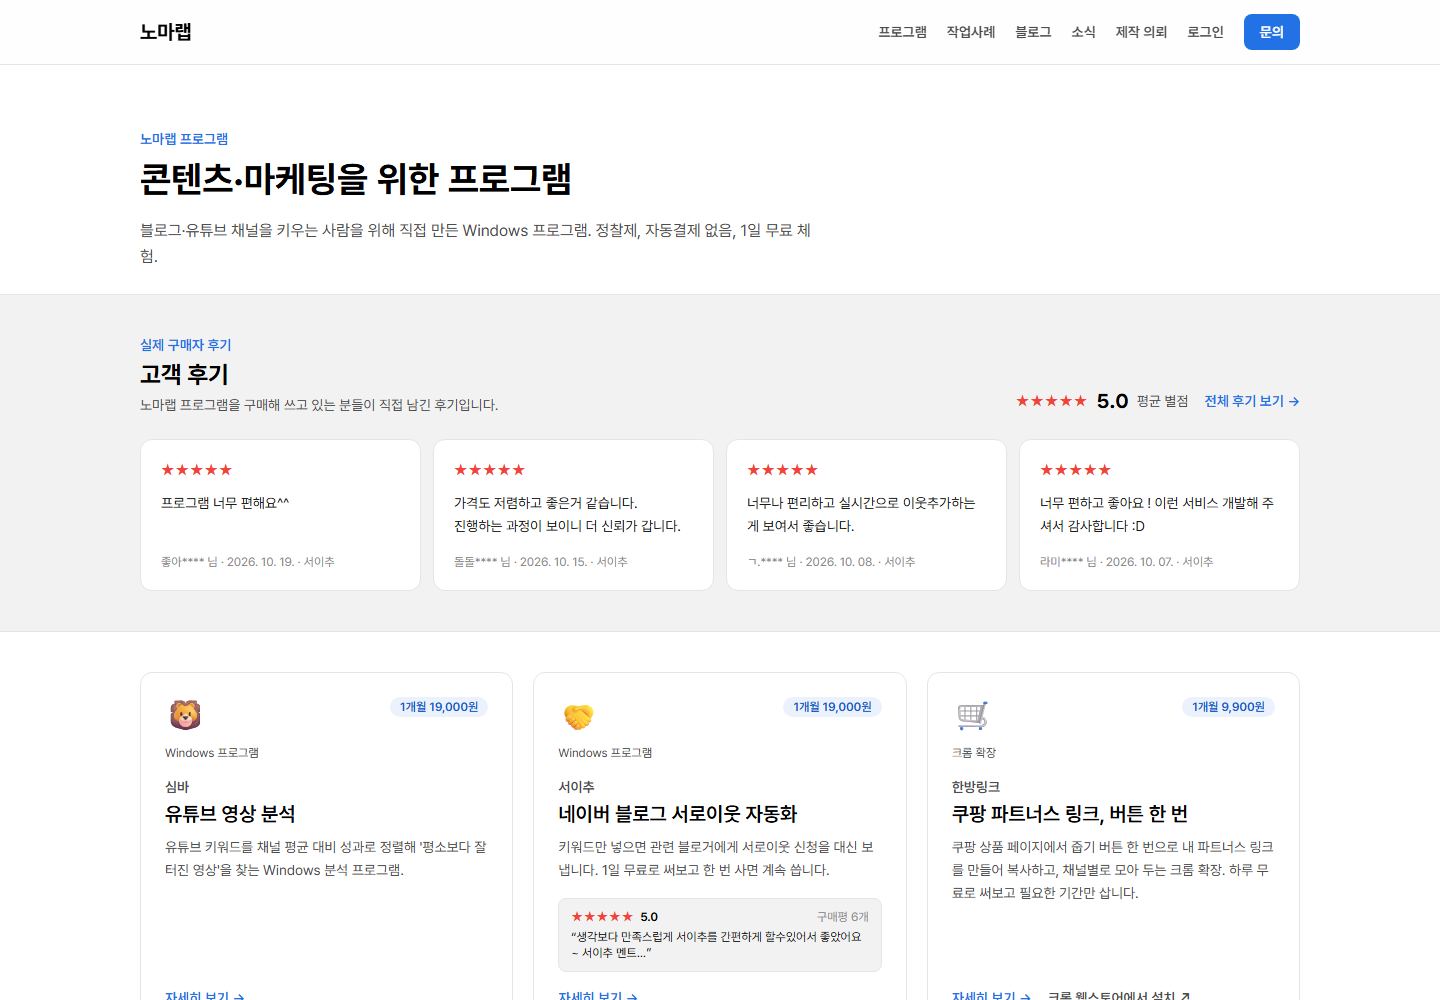Click the handshake icon for 서이추
Screen dimensions: 1440x1000
[578, 716]
